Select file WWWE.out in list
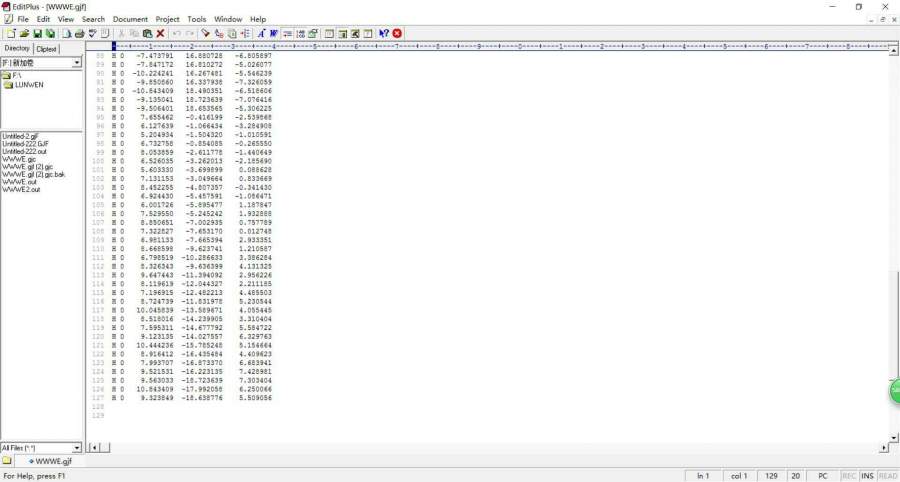Viewport: 900px width, 482px height. click(x=19, y=182)
